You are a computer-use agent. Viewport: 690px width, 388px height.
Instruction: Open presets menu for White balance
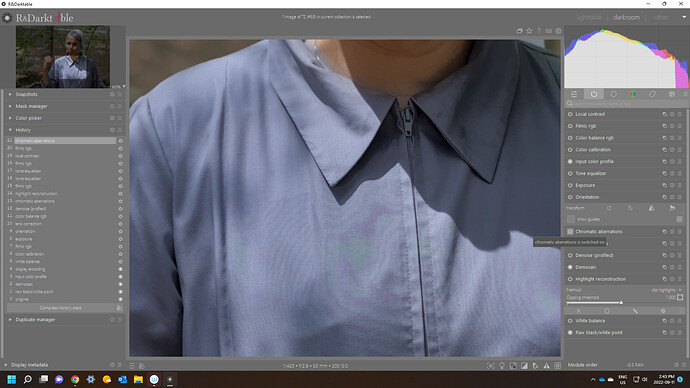(x=680, y=321)
